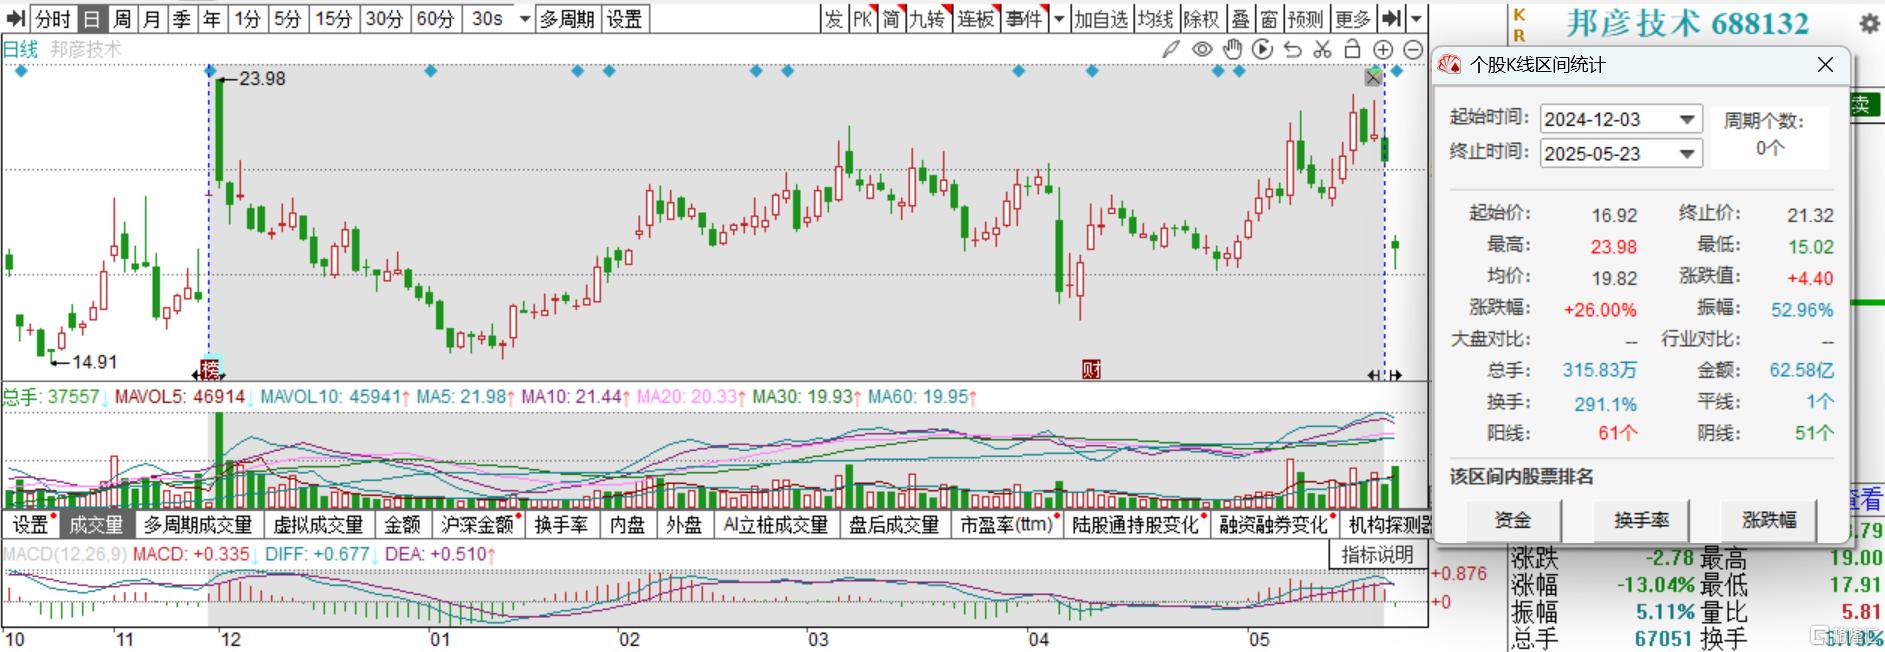Open indicator 设置 in the bottom tab bar
This screenshot has width=1885, height=652.
click(x=30, y=525)
